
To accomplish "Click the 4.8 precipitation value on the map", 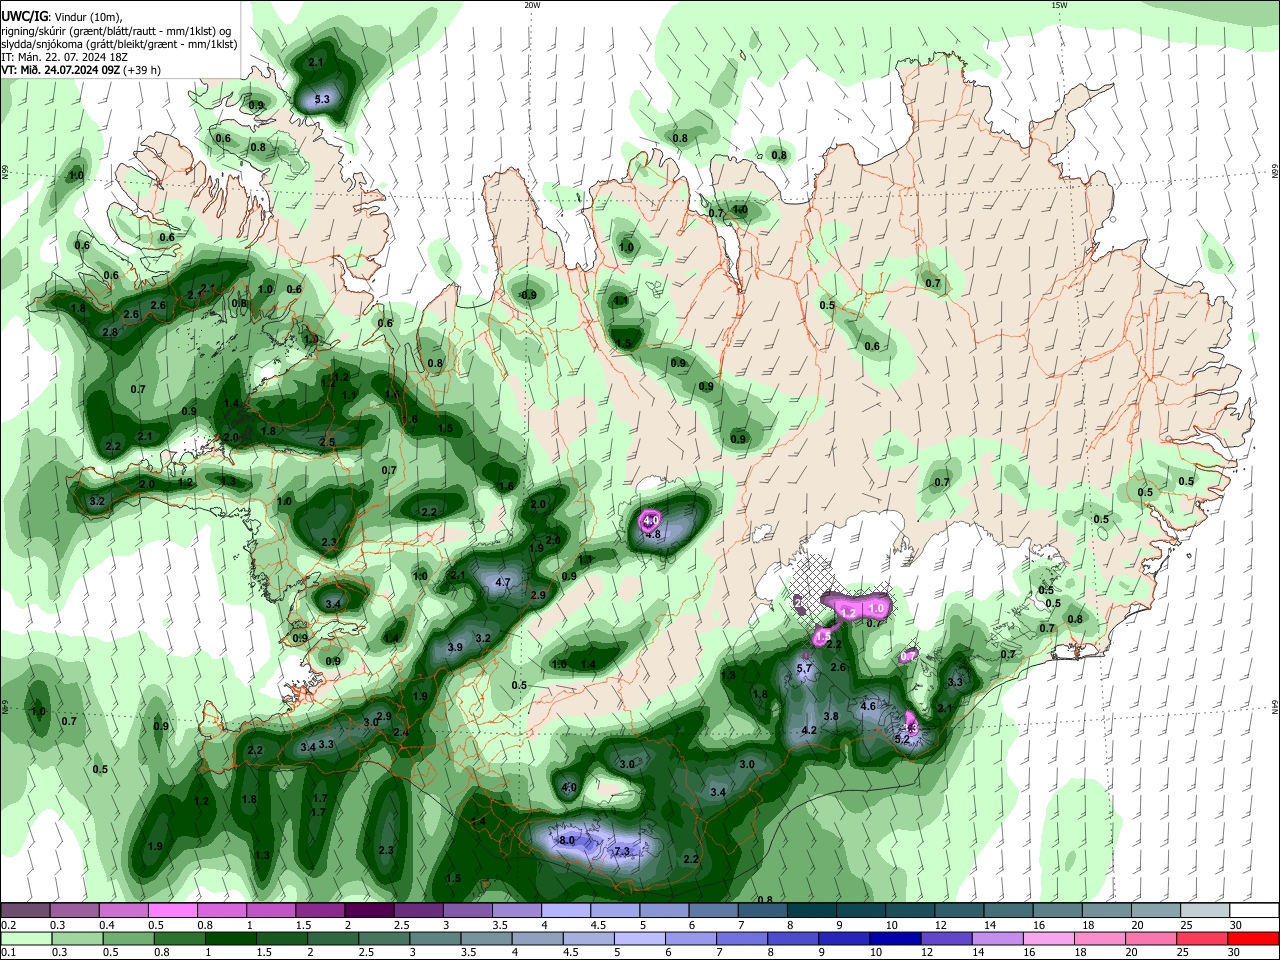I will click(654, 535).
